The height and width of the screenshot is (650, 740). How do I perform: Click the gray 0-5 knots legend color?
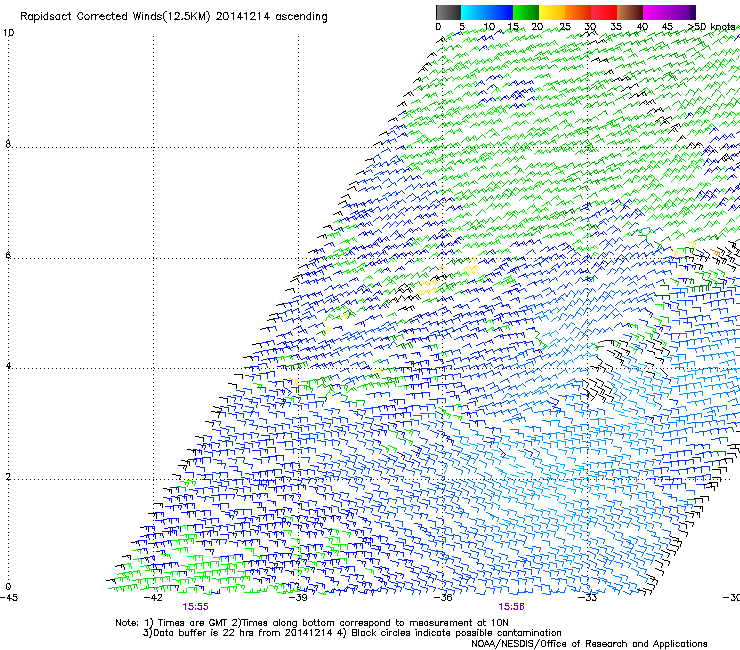coord(448,12)
